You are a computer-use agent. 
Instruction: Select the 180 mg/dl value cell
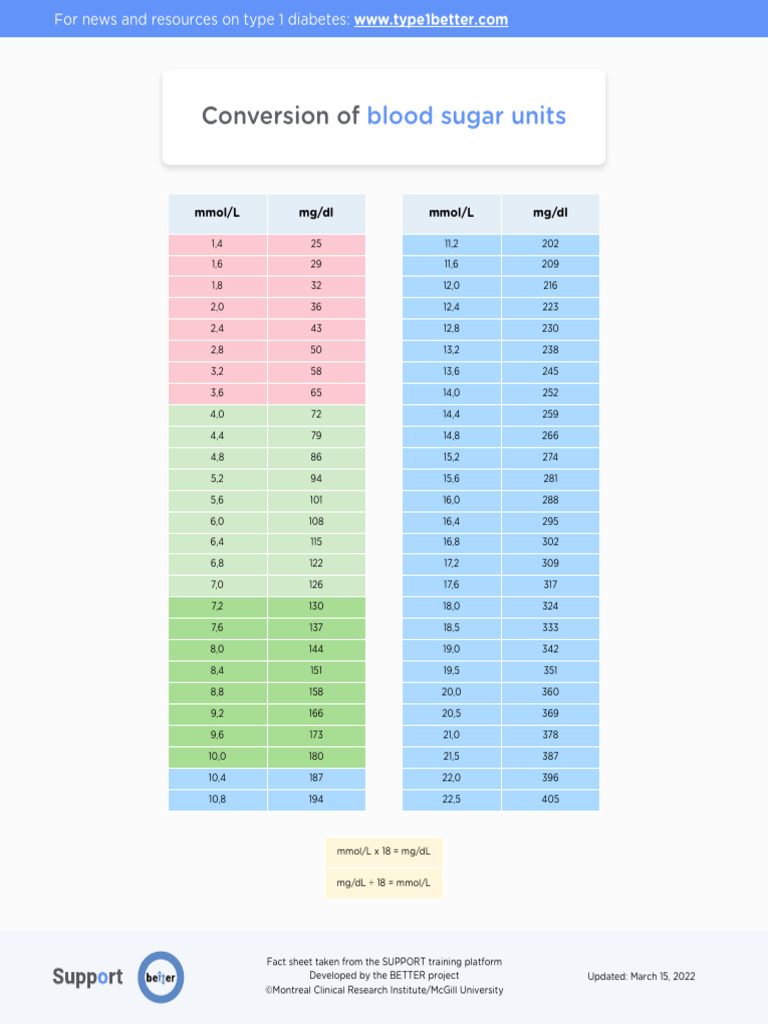coord(316,757)
